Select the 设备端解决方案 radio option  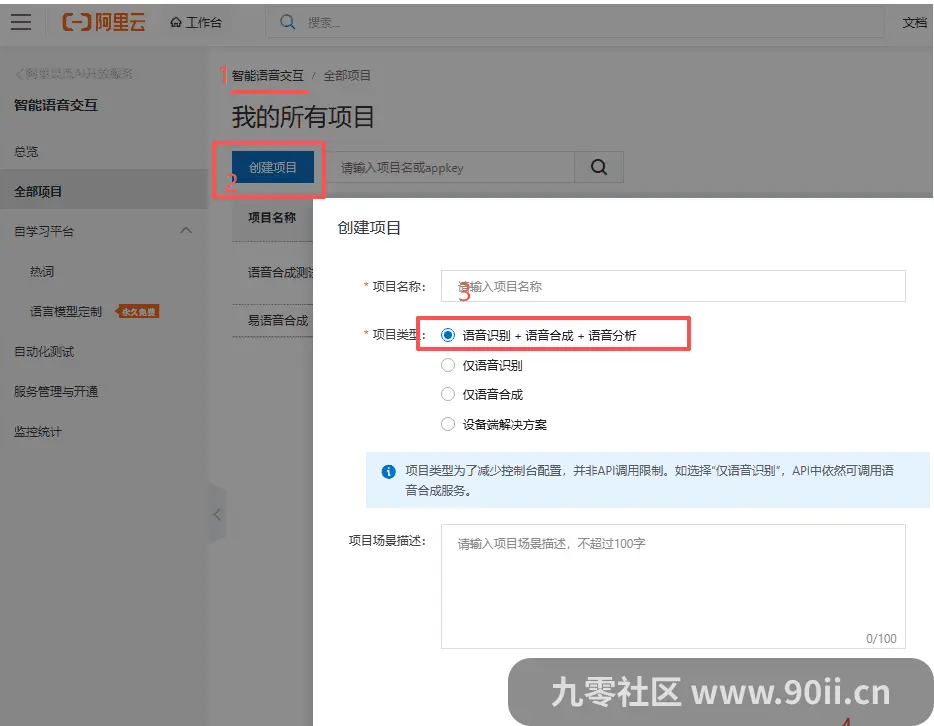[x=447, y=424]
